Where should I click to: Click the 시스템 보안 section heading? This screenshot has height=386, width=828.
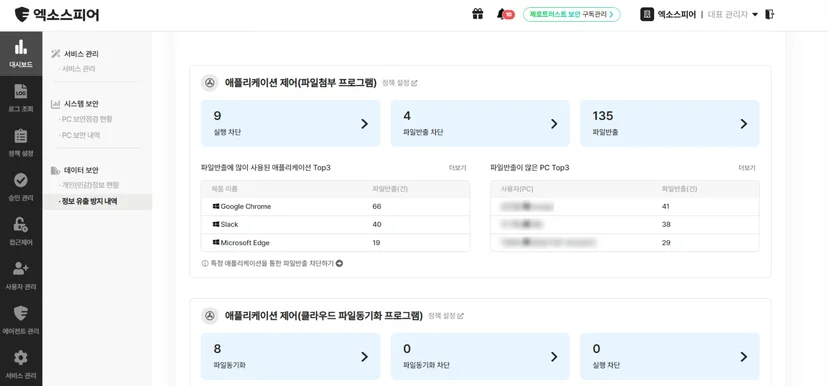[x=81, y=104]
